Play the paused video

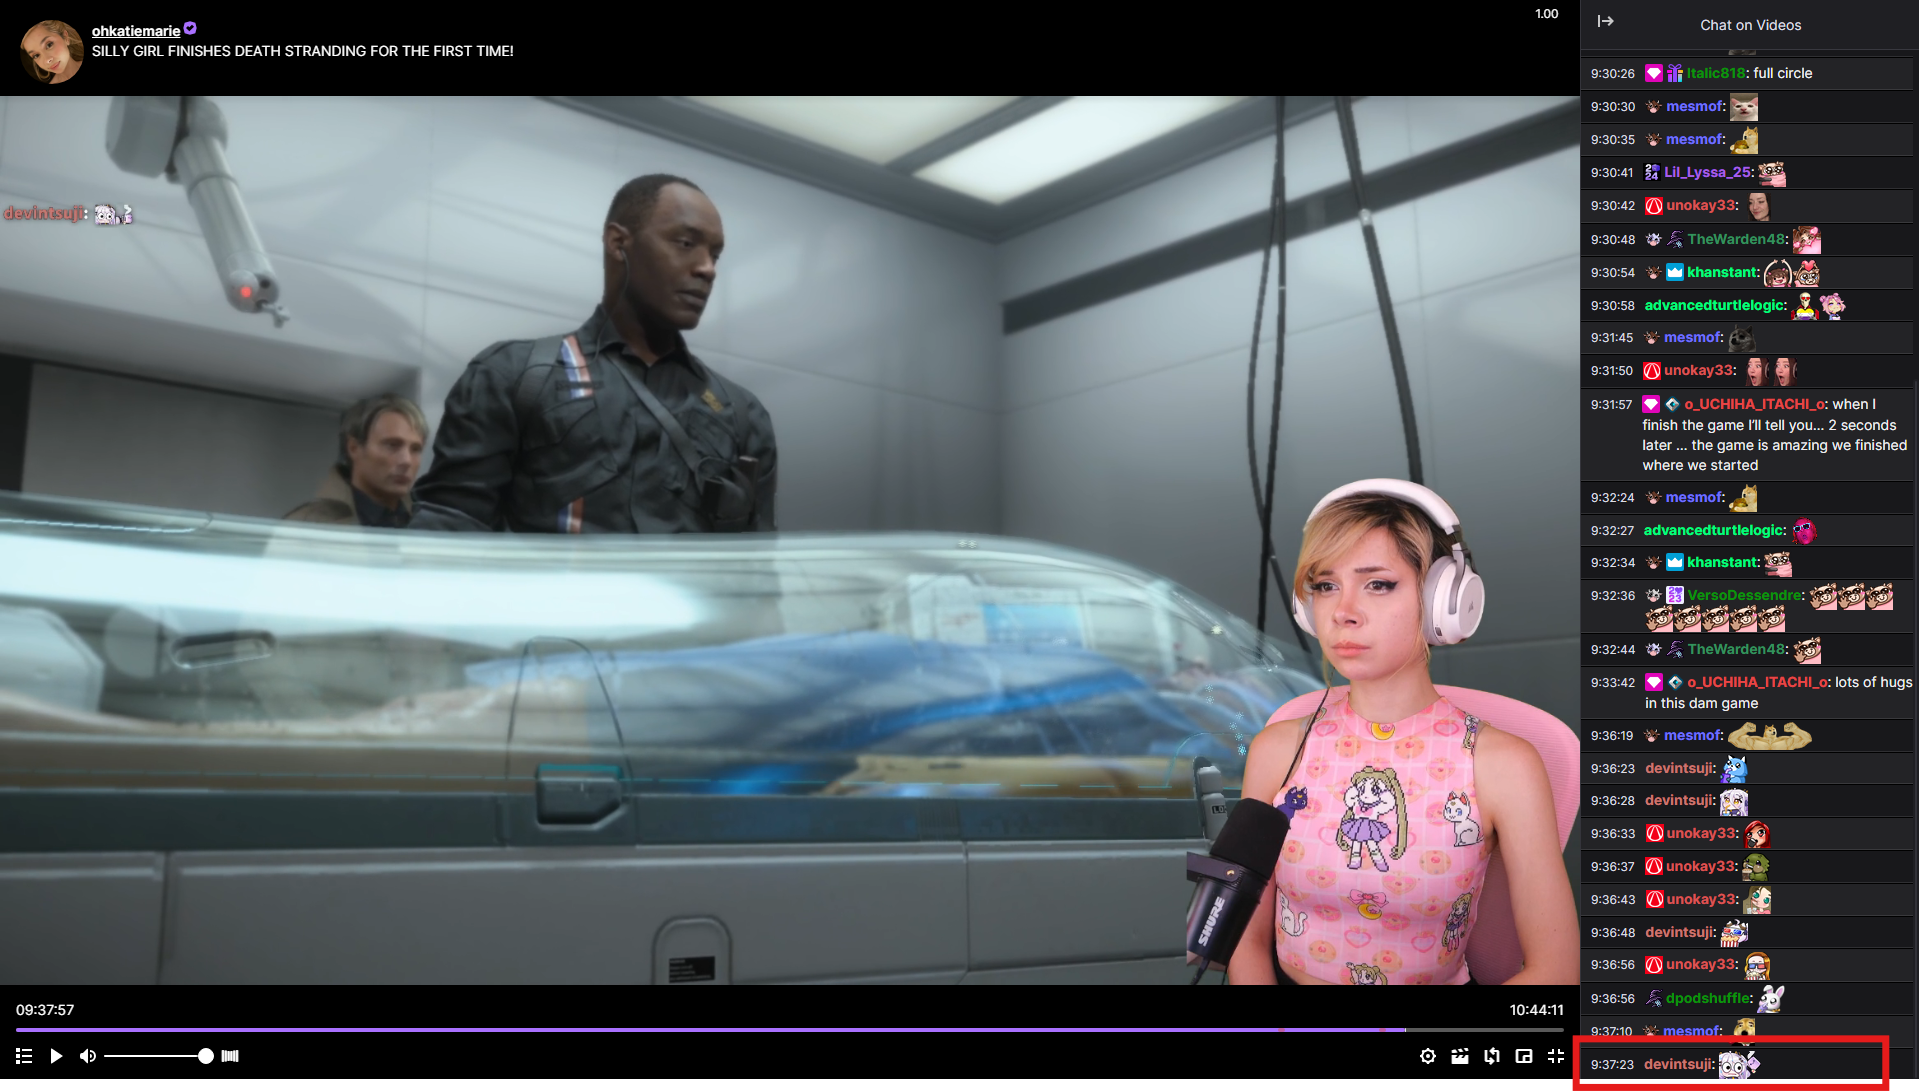56,1056
